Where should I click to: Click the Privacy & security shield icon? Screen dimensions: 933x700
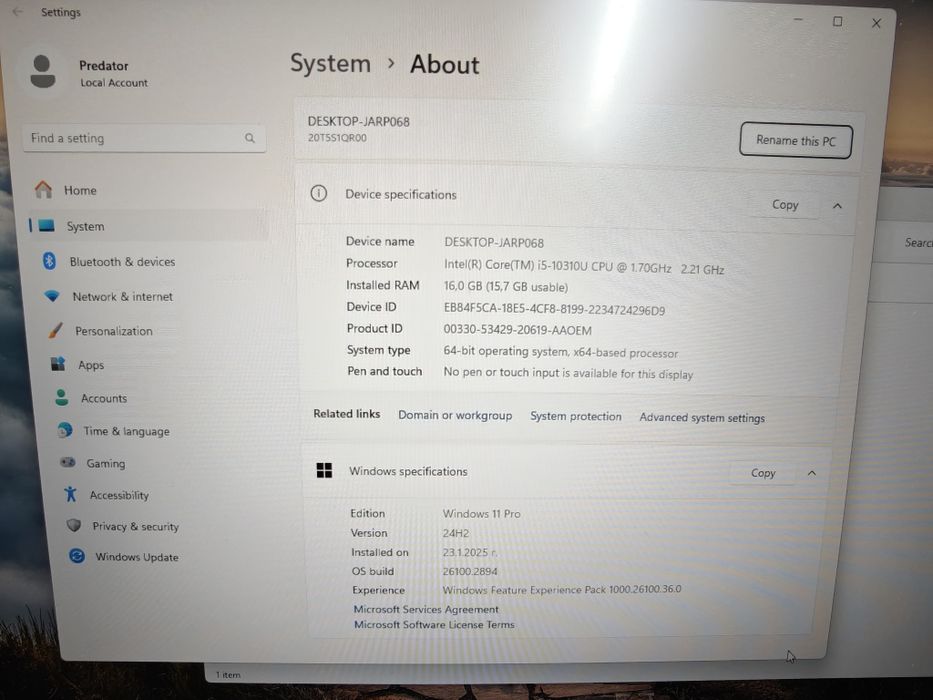tap(74, 525)
